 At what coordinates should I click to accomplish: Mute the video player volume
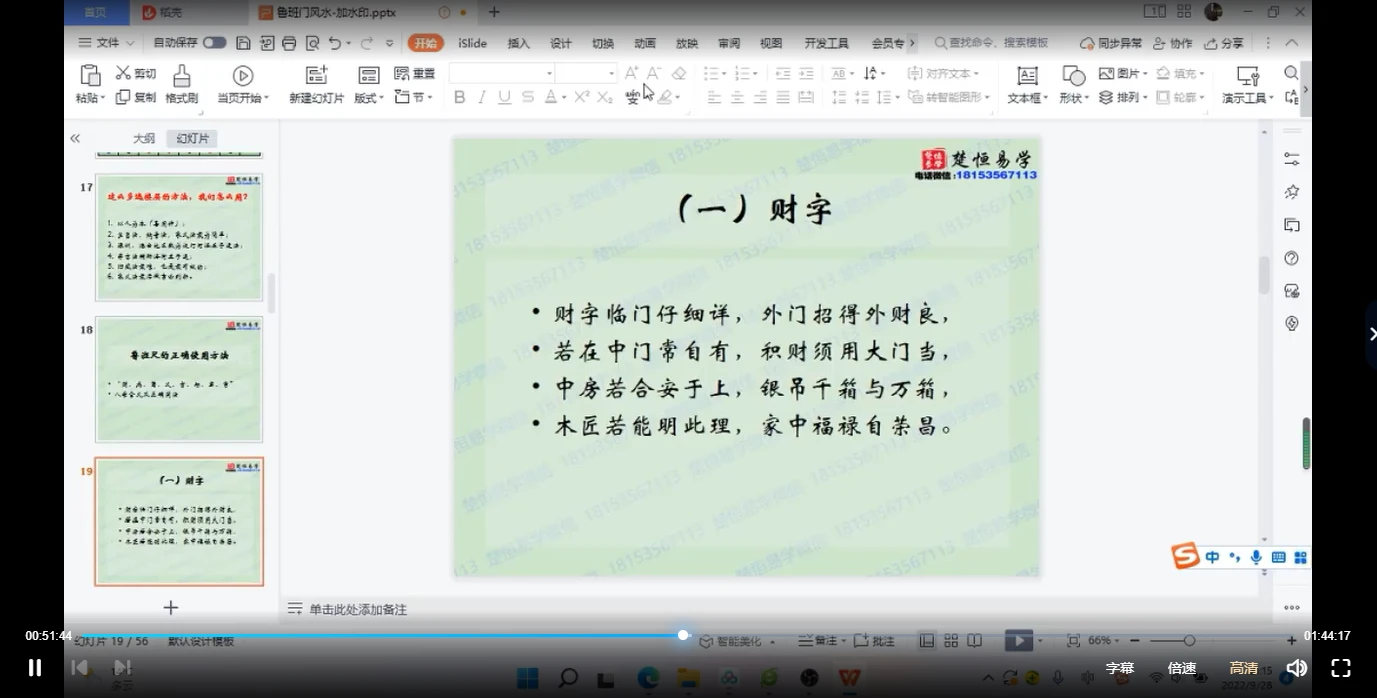pos(1296,668)
